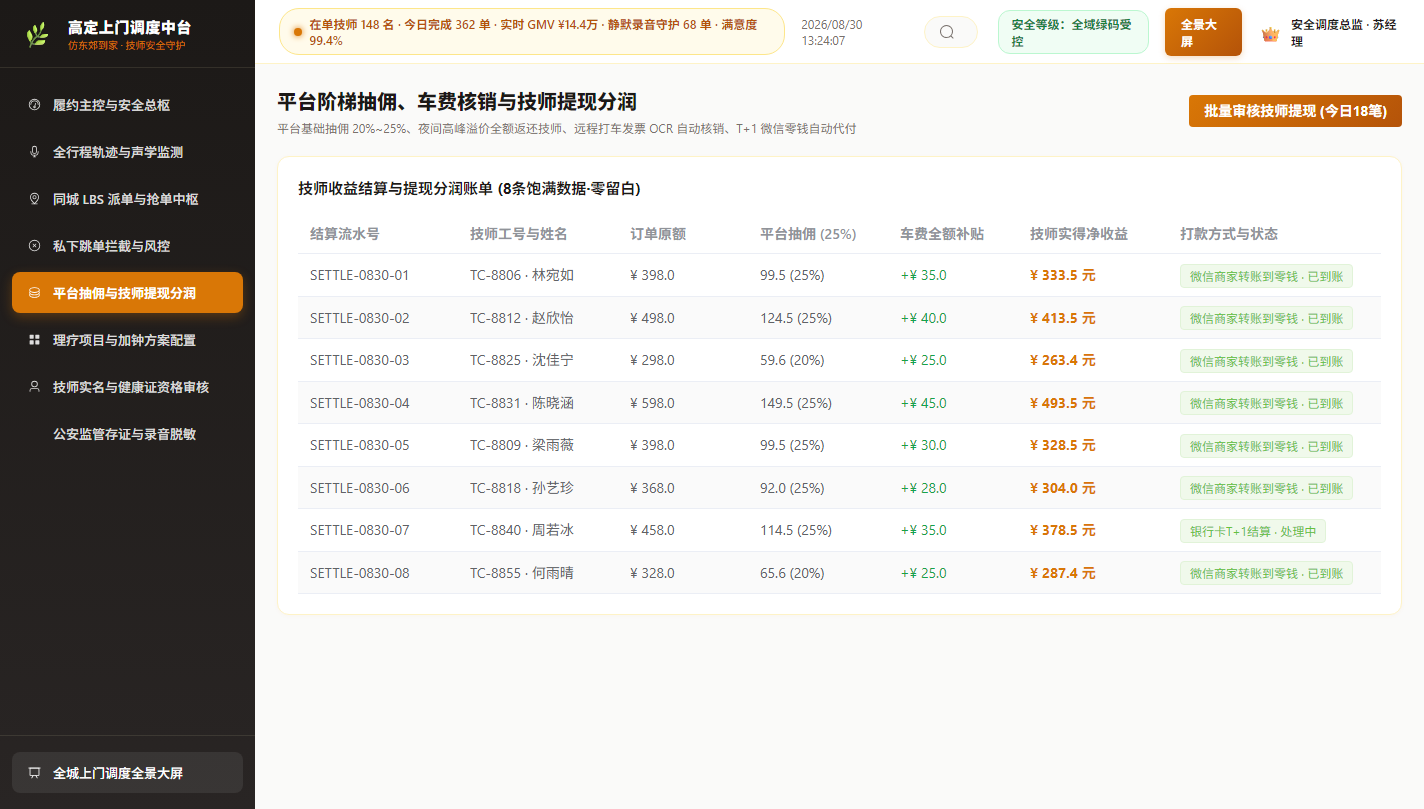1424x809 pixels.
Task: Click the grid icon beside 理疗项目与加钟方案配置
Action: click(x=34, y=340)
